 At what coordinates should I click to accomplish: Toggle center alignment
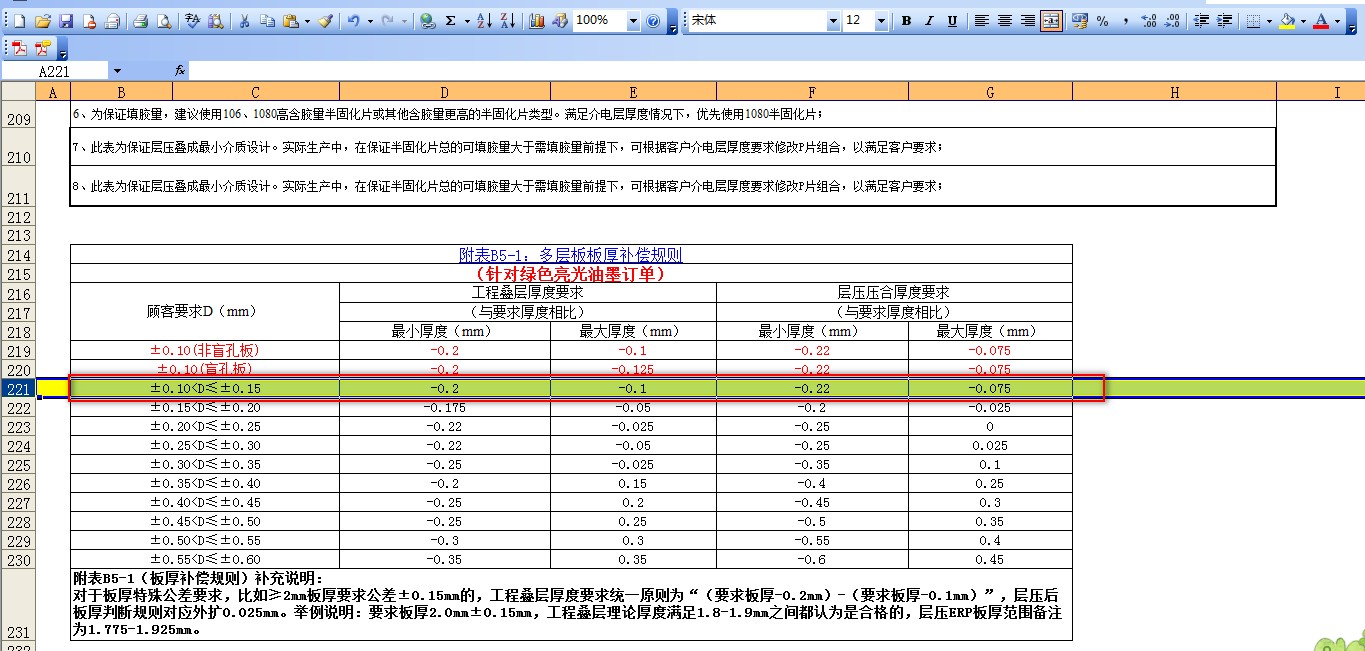(x=1005, y=21)
